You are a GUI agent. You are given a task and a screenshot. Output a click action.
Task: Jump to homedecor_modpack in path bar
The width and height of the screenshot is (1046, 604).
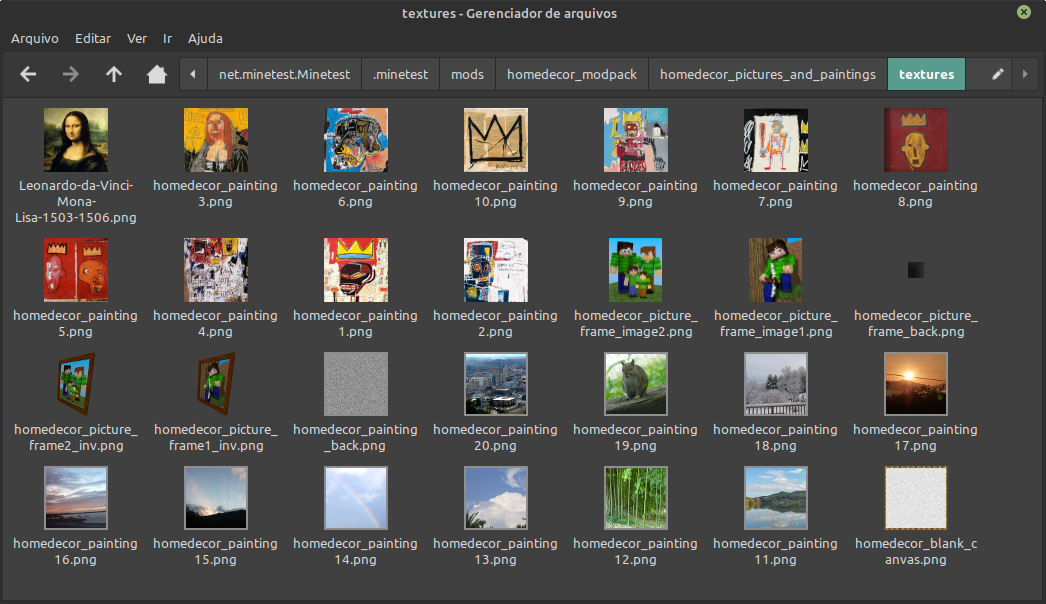[572, 74]
